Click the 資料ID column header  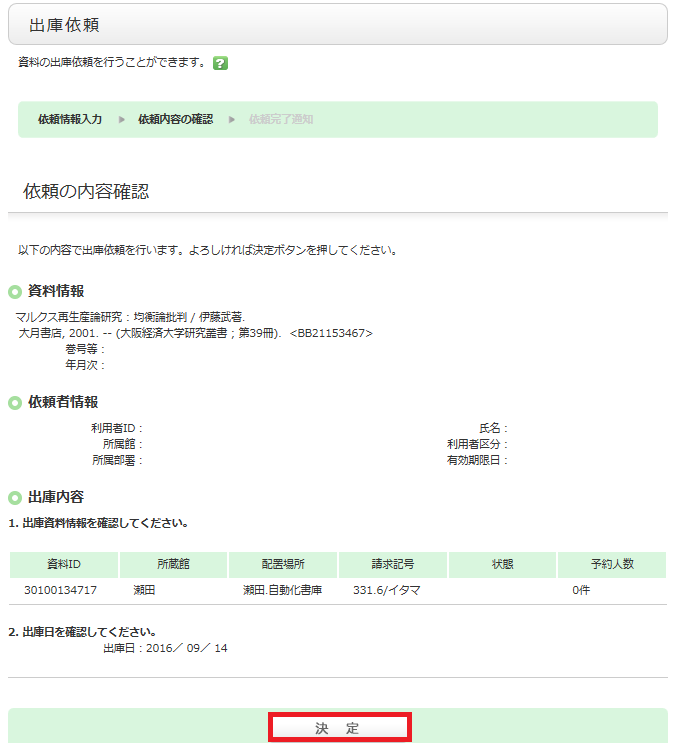(64, 564)
